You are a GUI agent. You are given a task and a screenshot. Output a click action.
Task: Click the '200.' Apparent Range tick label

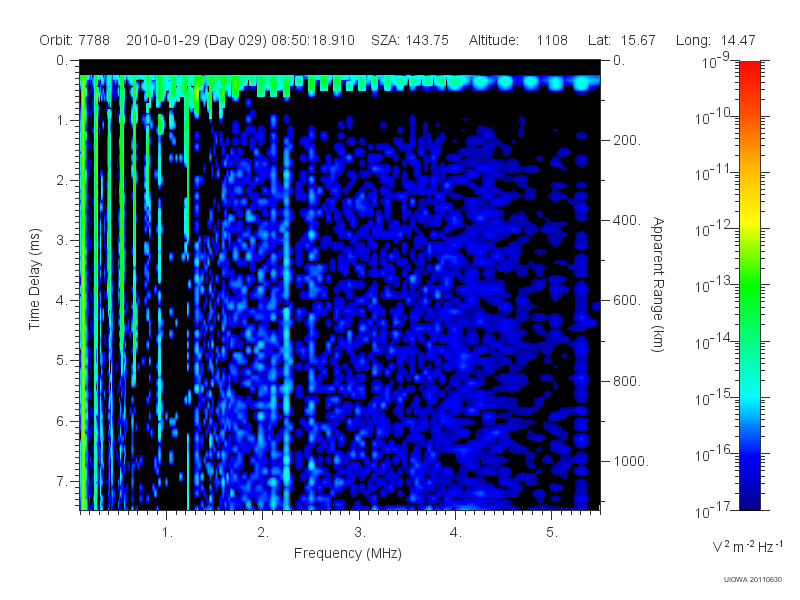point(627,140)
